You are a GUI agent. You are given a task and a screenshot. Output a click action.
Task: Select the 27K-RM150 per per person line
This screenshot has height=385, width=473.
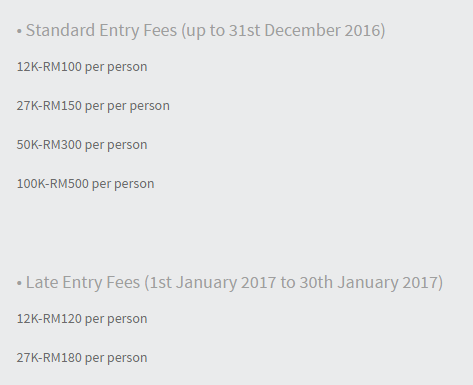point(93,106)
